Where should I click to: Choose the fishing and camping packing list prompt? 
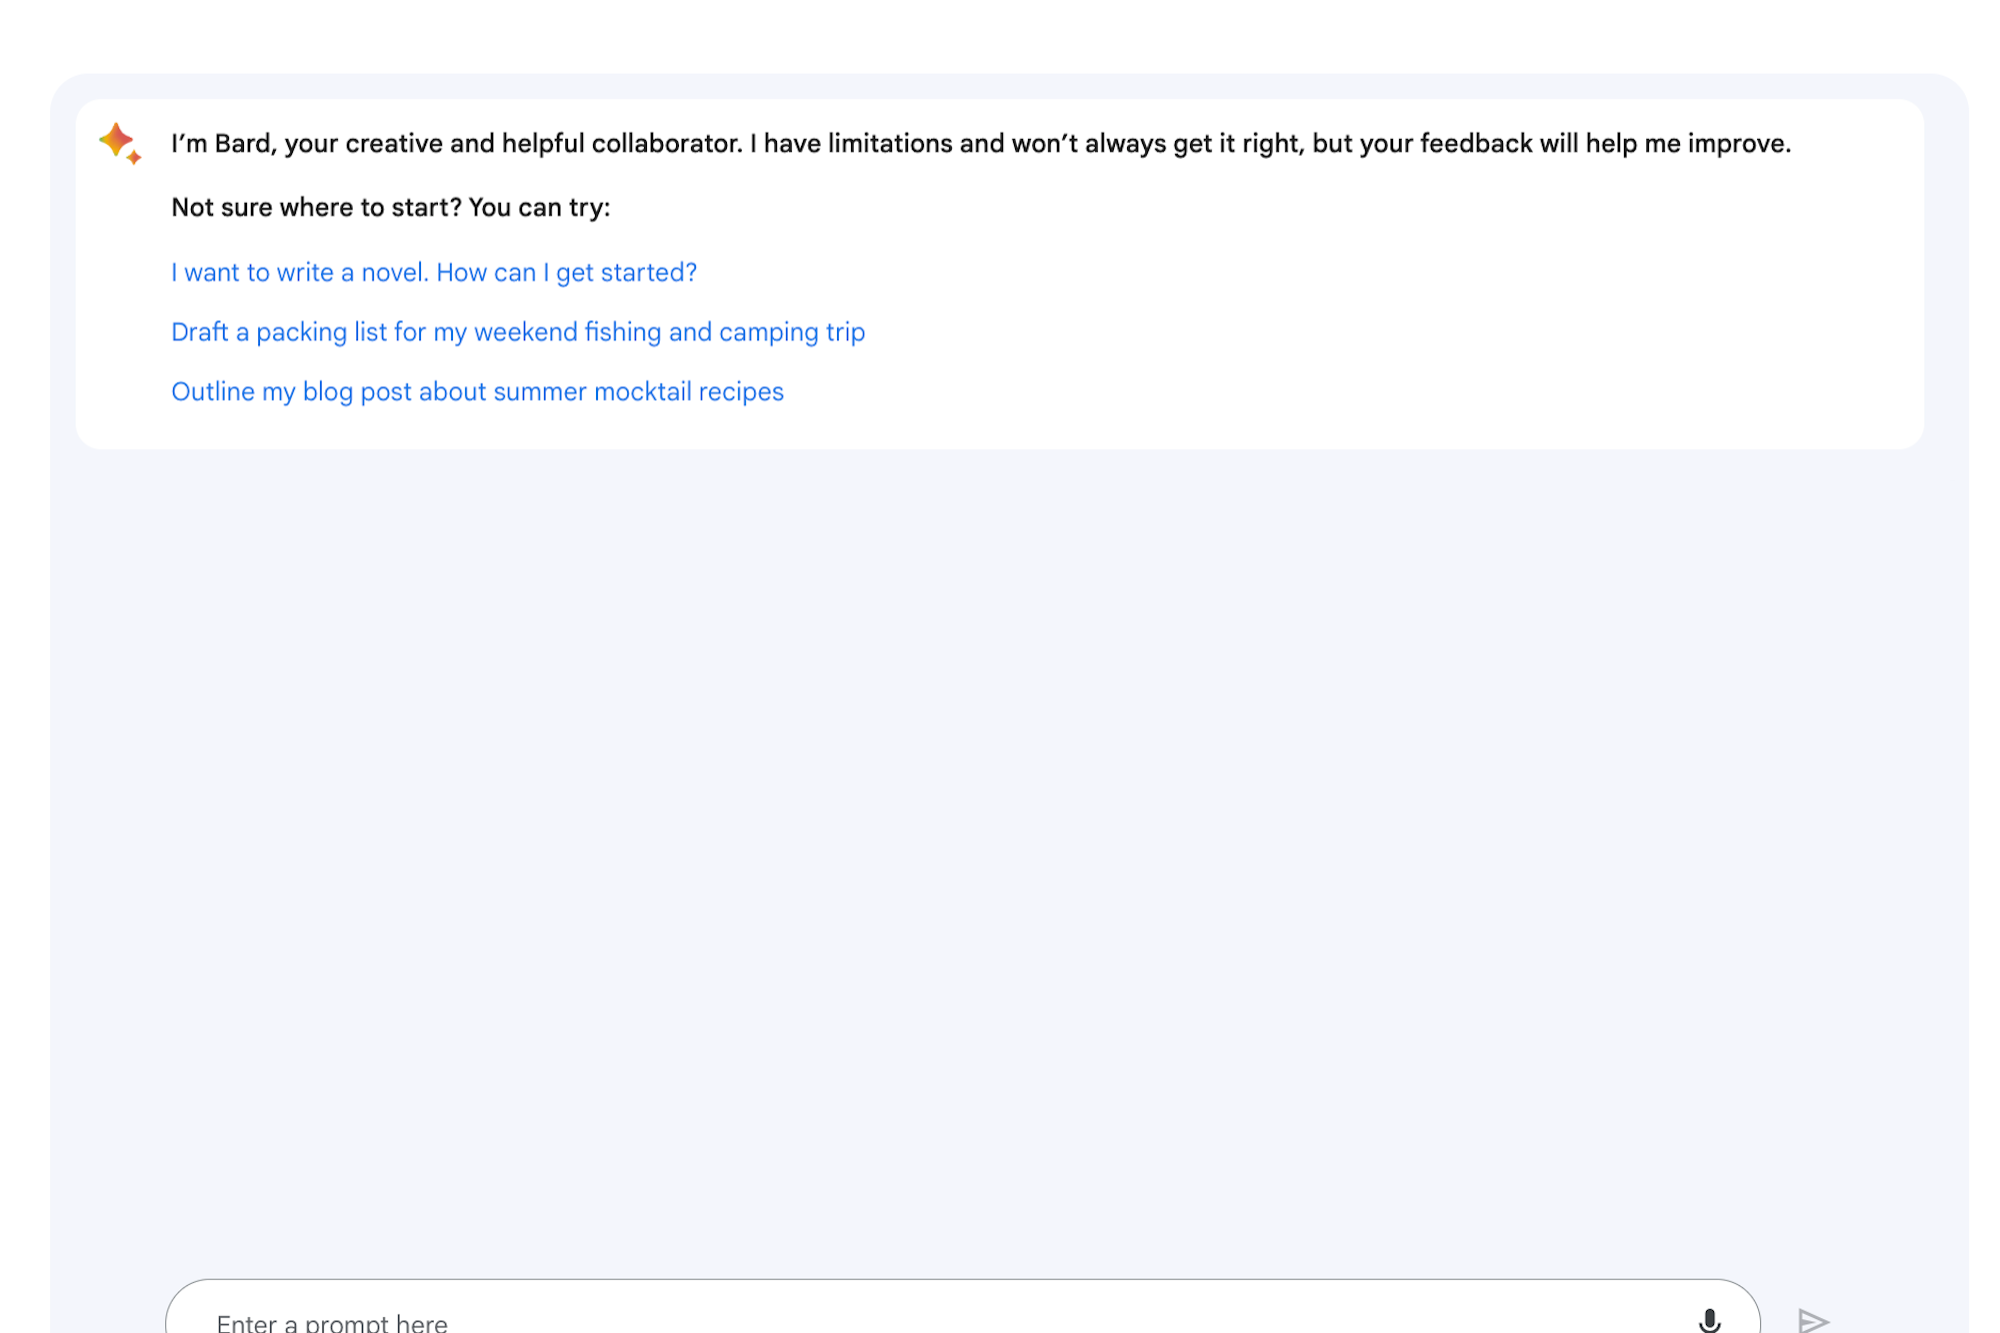[518, 332]
